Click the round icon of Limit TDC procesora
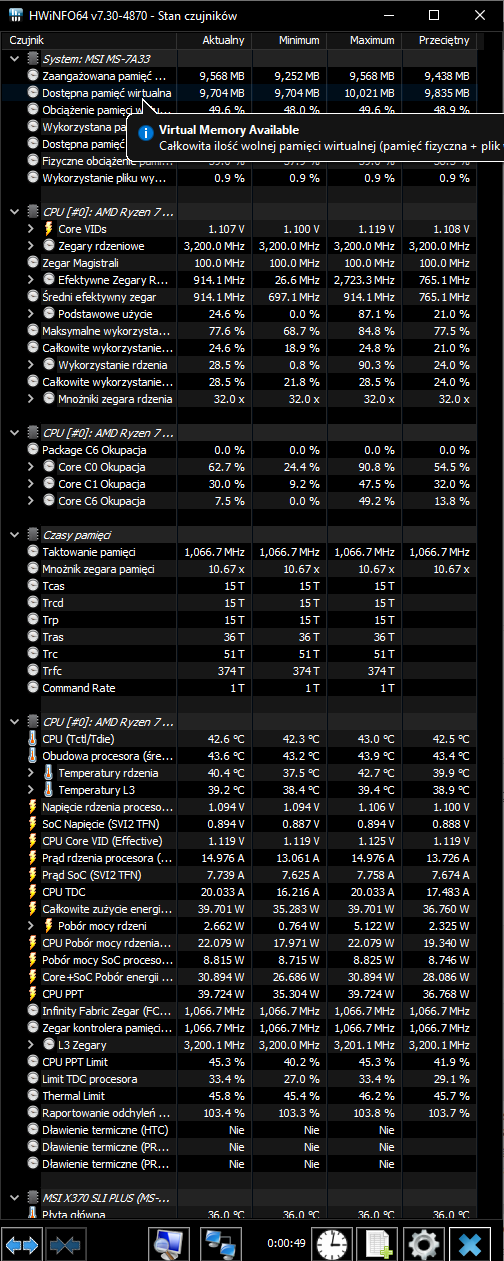This screenshot has height=1261, width=504. 32,1078
